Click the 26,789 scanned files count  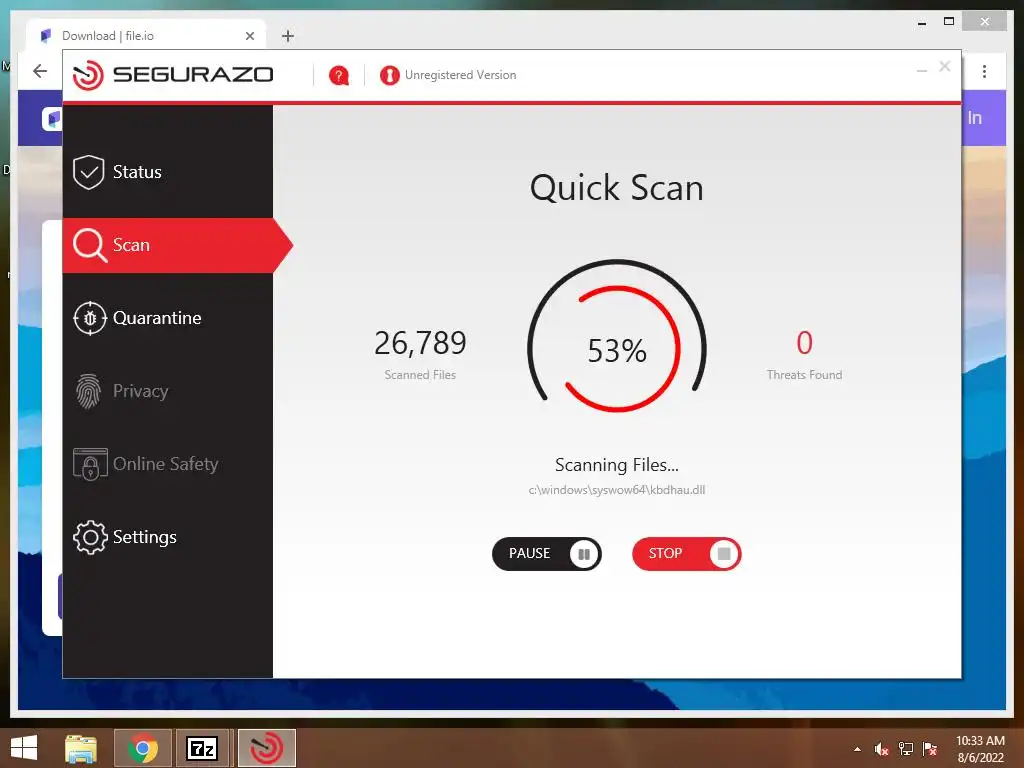[x=420, y=343]
